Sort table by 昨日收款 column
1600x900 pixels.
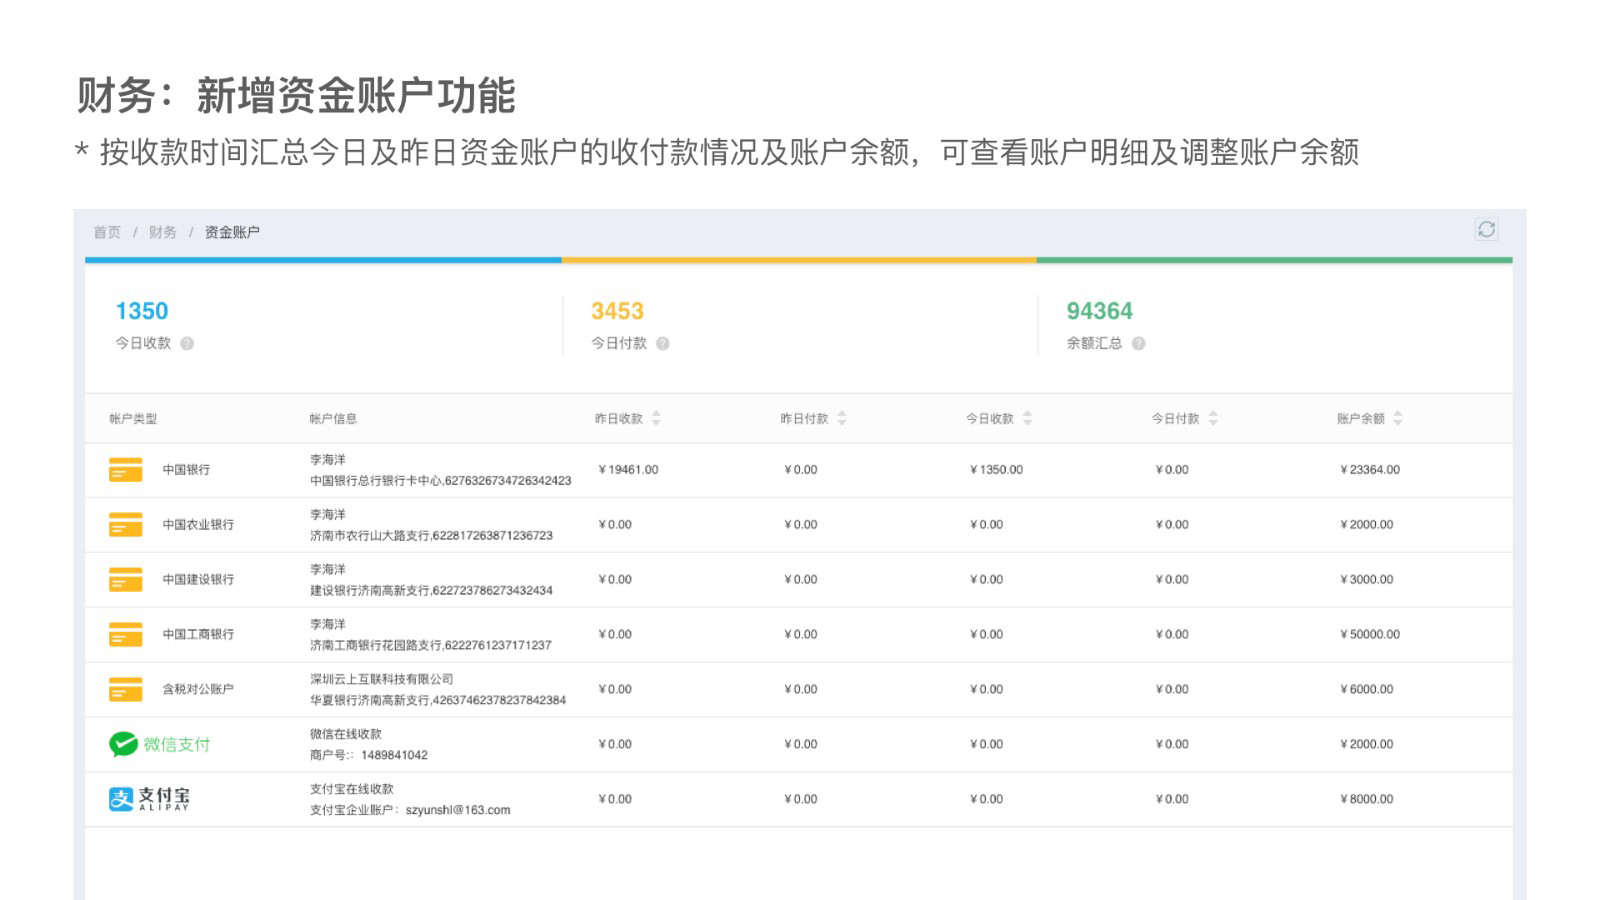click(x=656, y=418)
